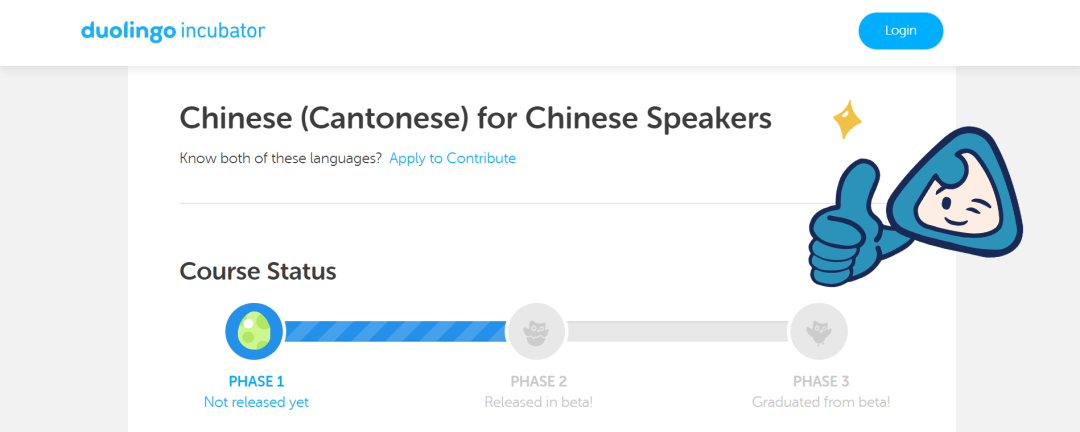Image resolution: width=1080 pixels, height=432 pixels.
Task: Click the gray owl Phase 3 icon
Action: tap(819, 331)
